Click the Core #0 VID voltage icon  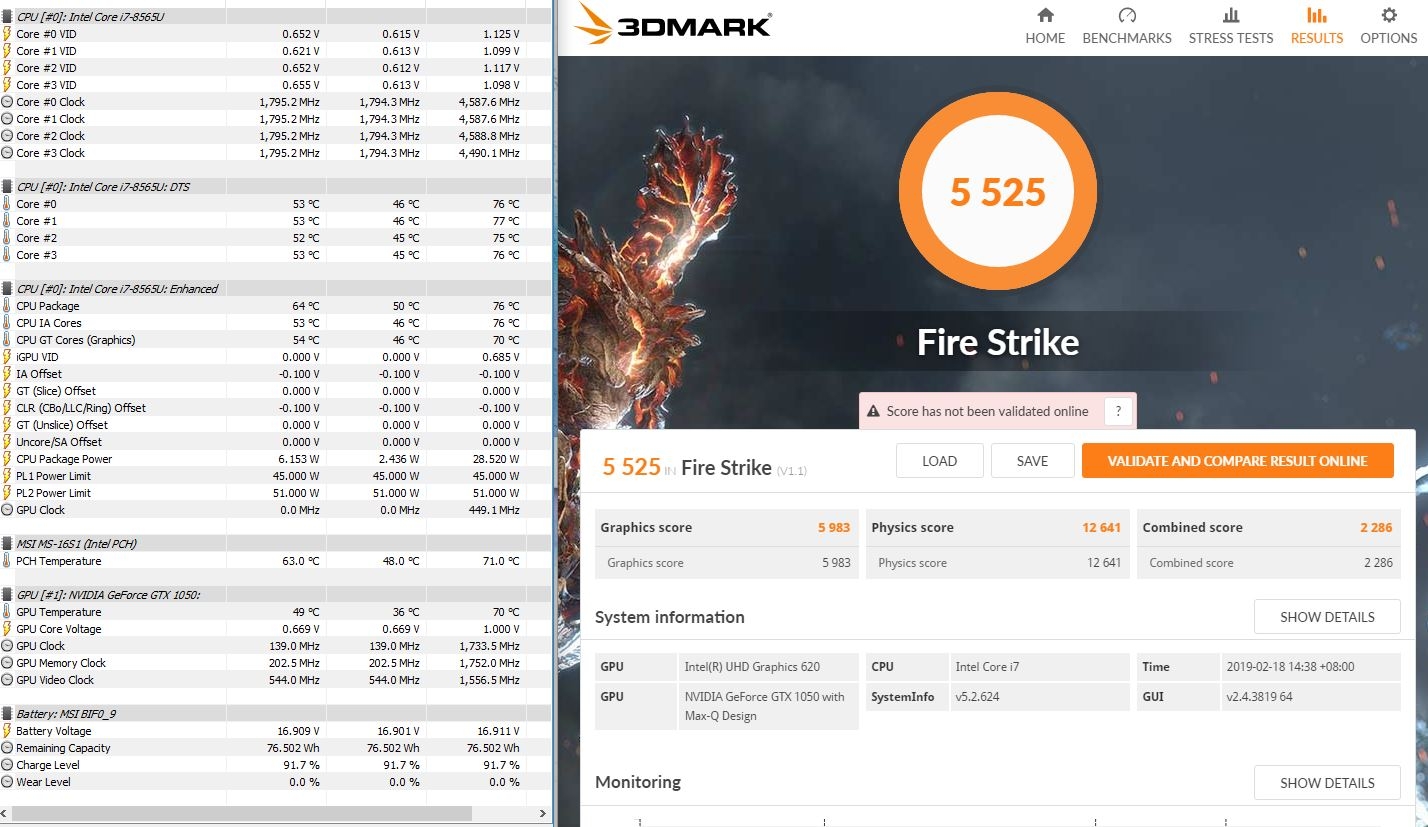point(8,34)
